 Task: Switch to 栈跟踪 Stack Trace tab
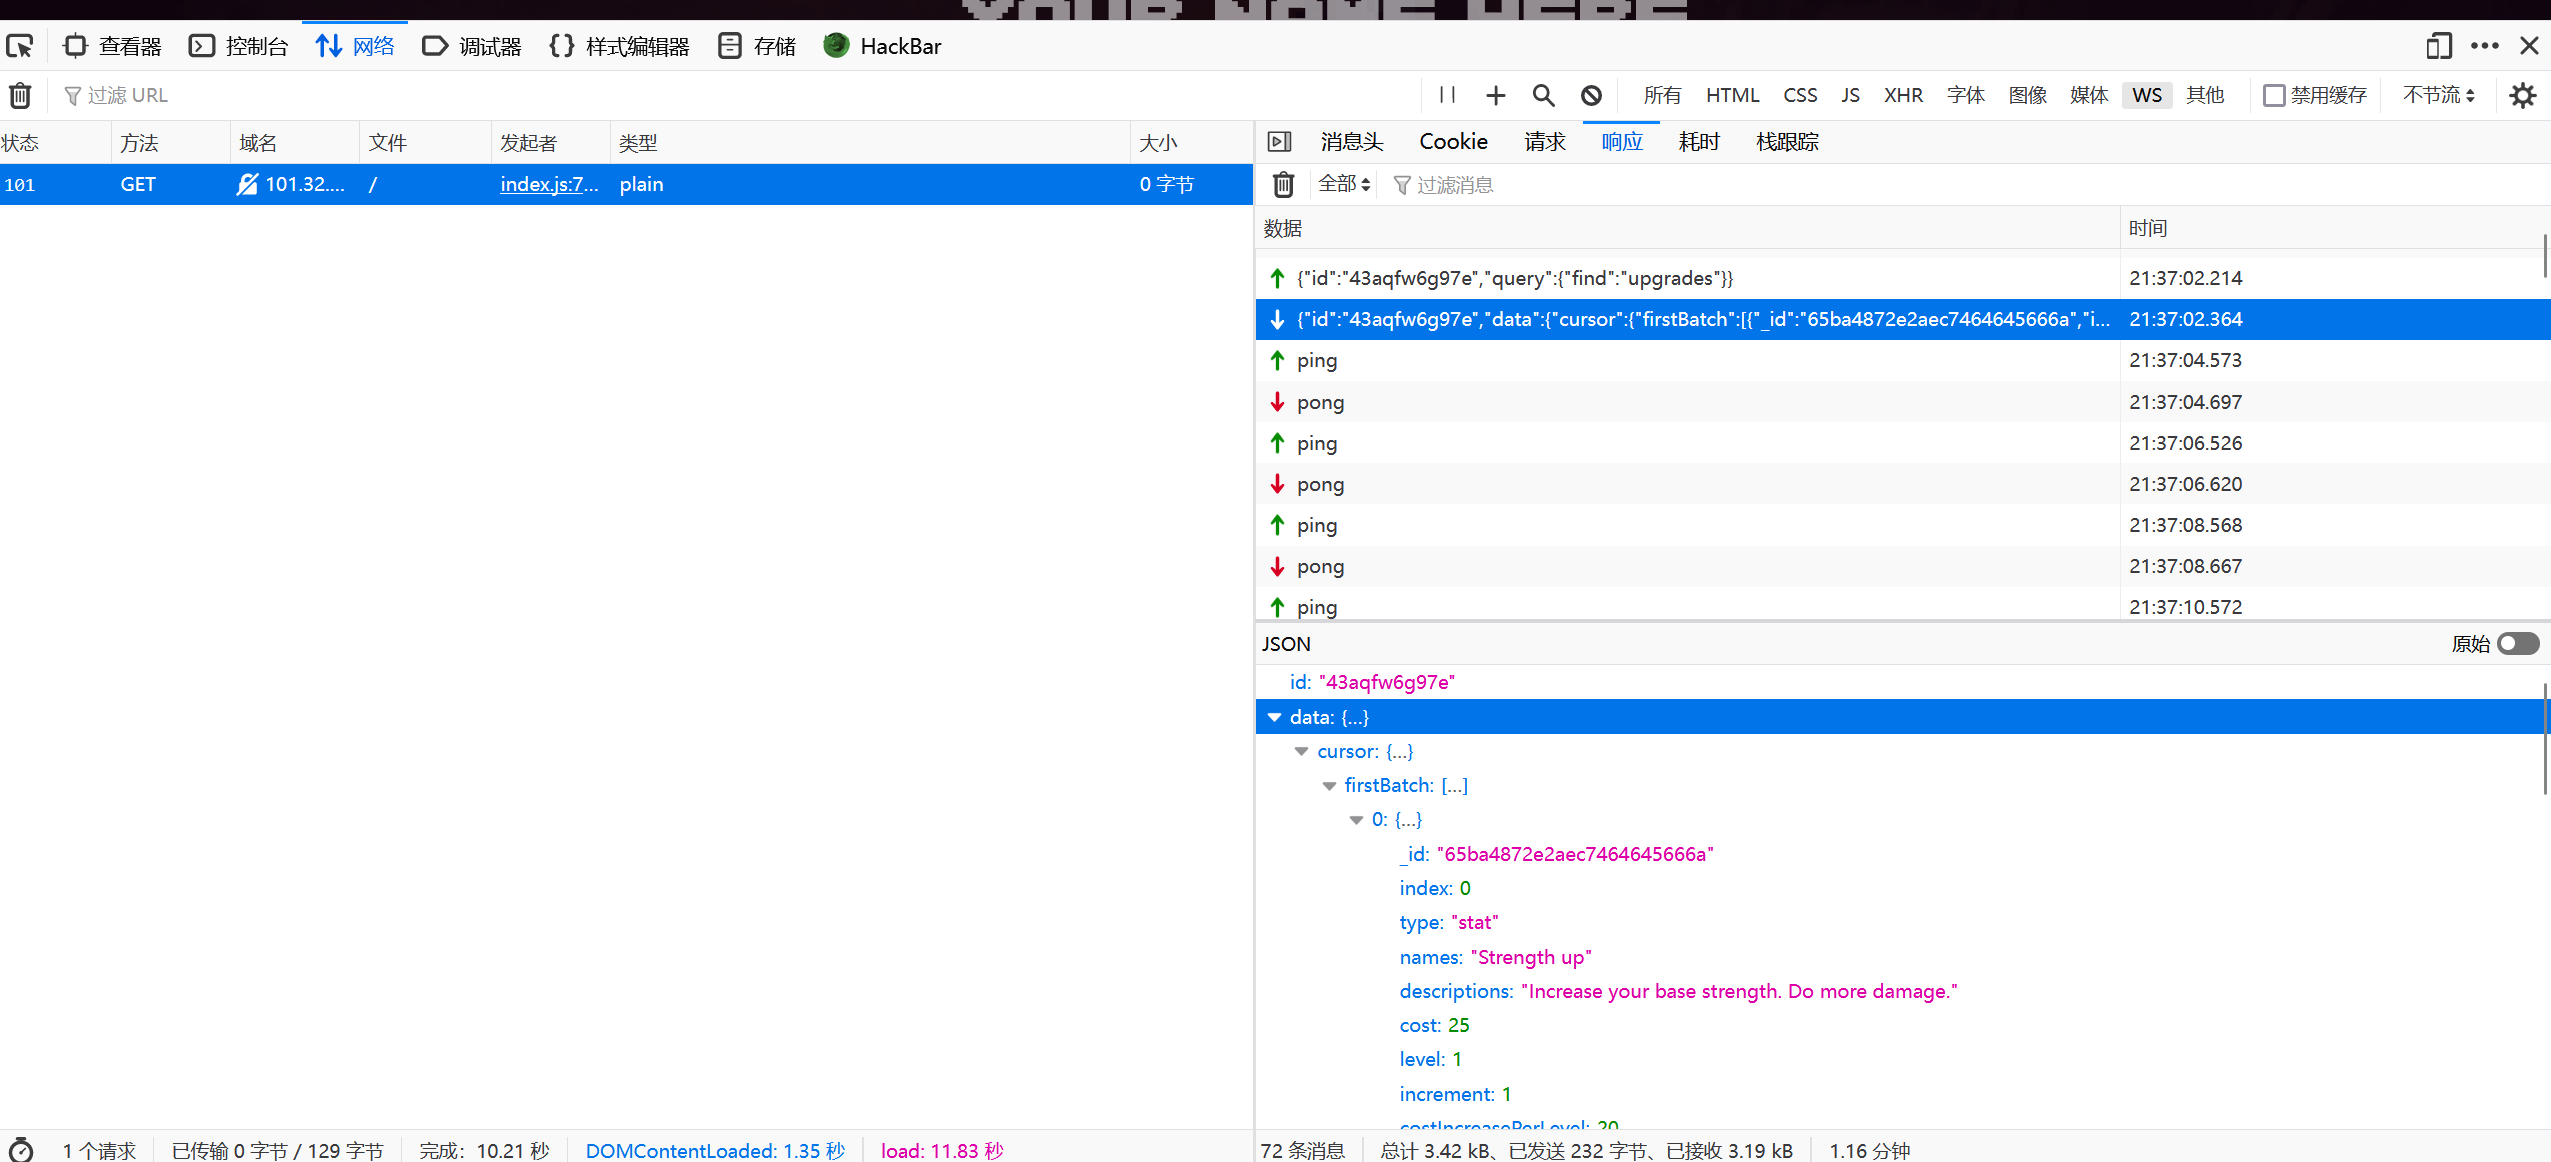tap(1787, 142)
